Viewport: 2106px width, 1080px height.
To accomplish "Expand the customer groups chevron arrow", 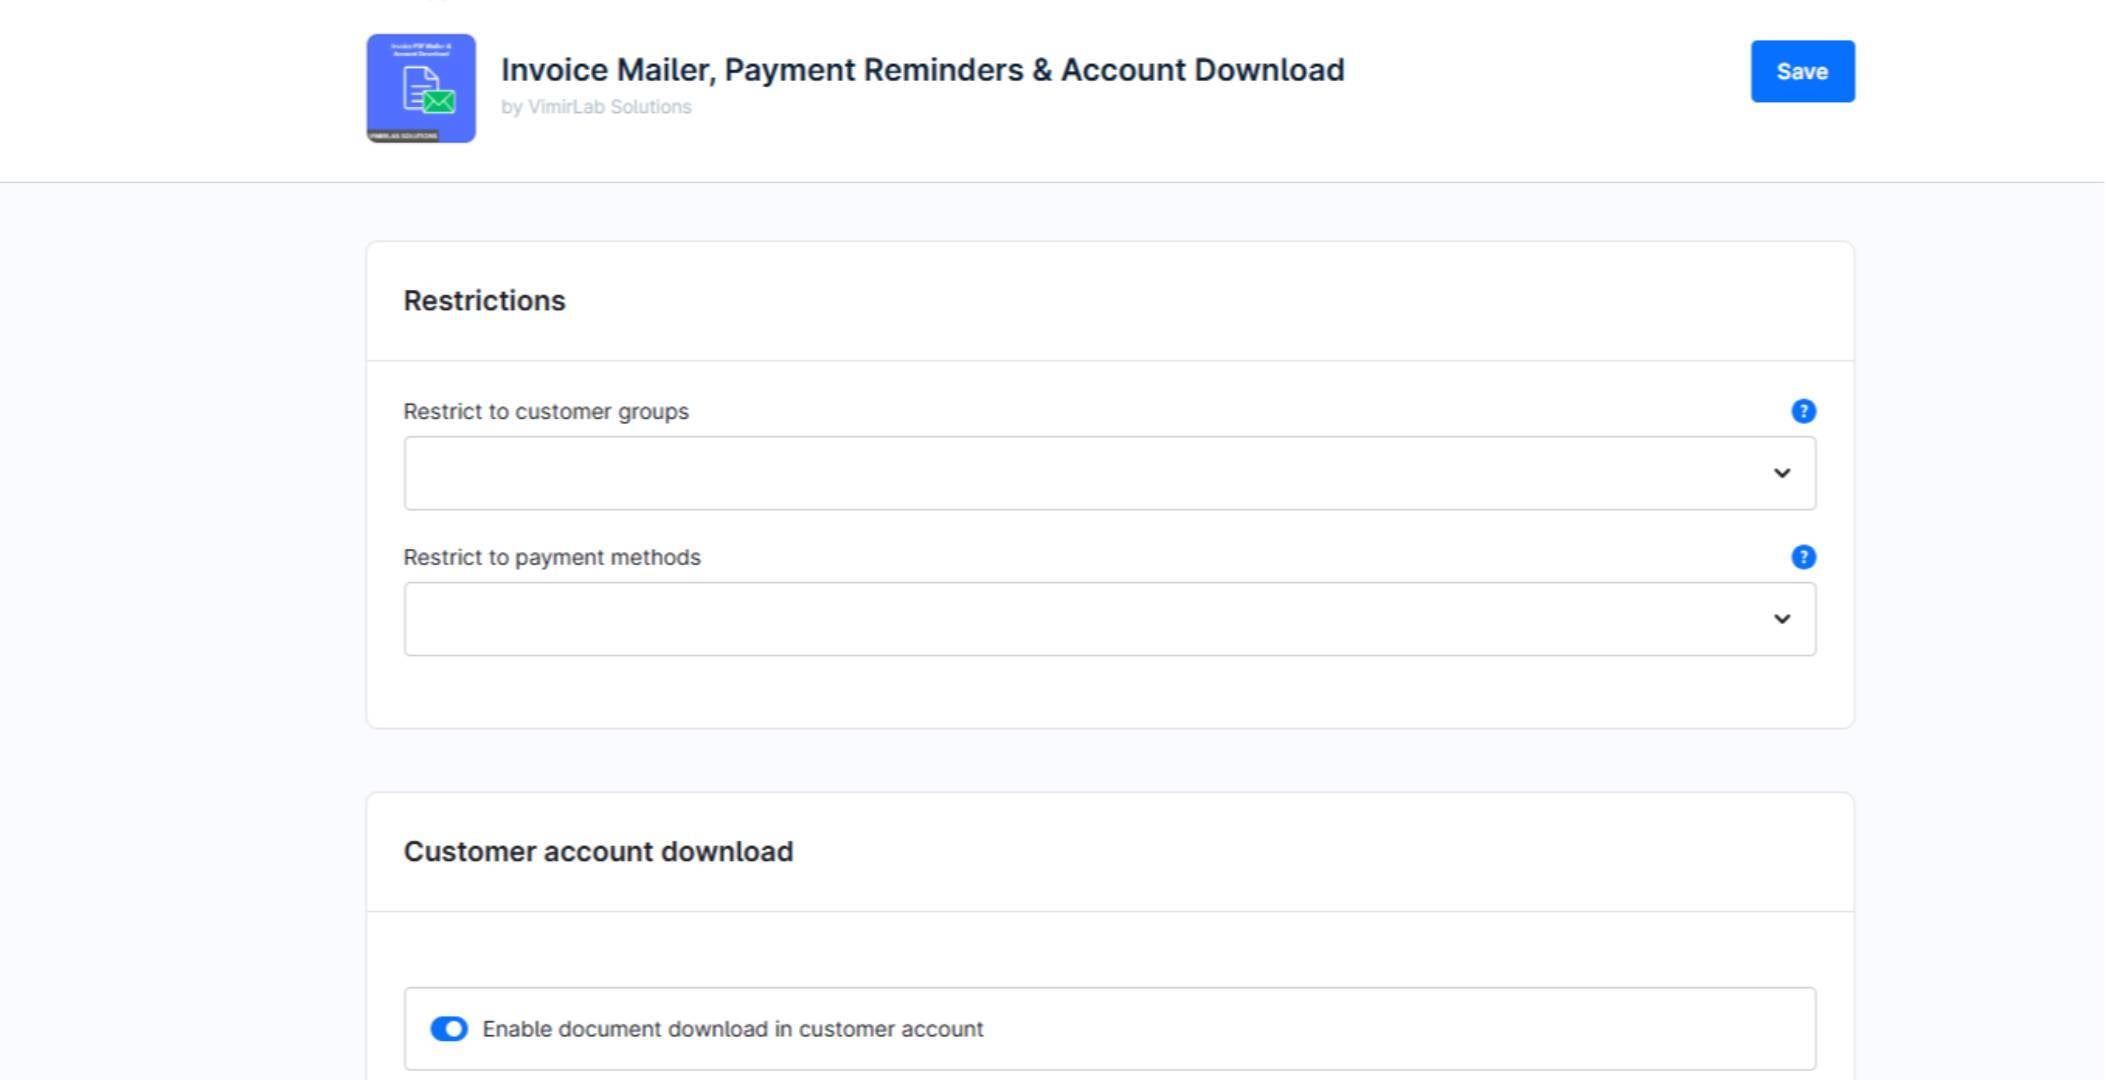I will 1781,473.
